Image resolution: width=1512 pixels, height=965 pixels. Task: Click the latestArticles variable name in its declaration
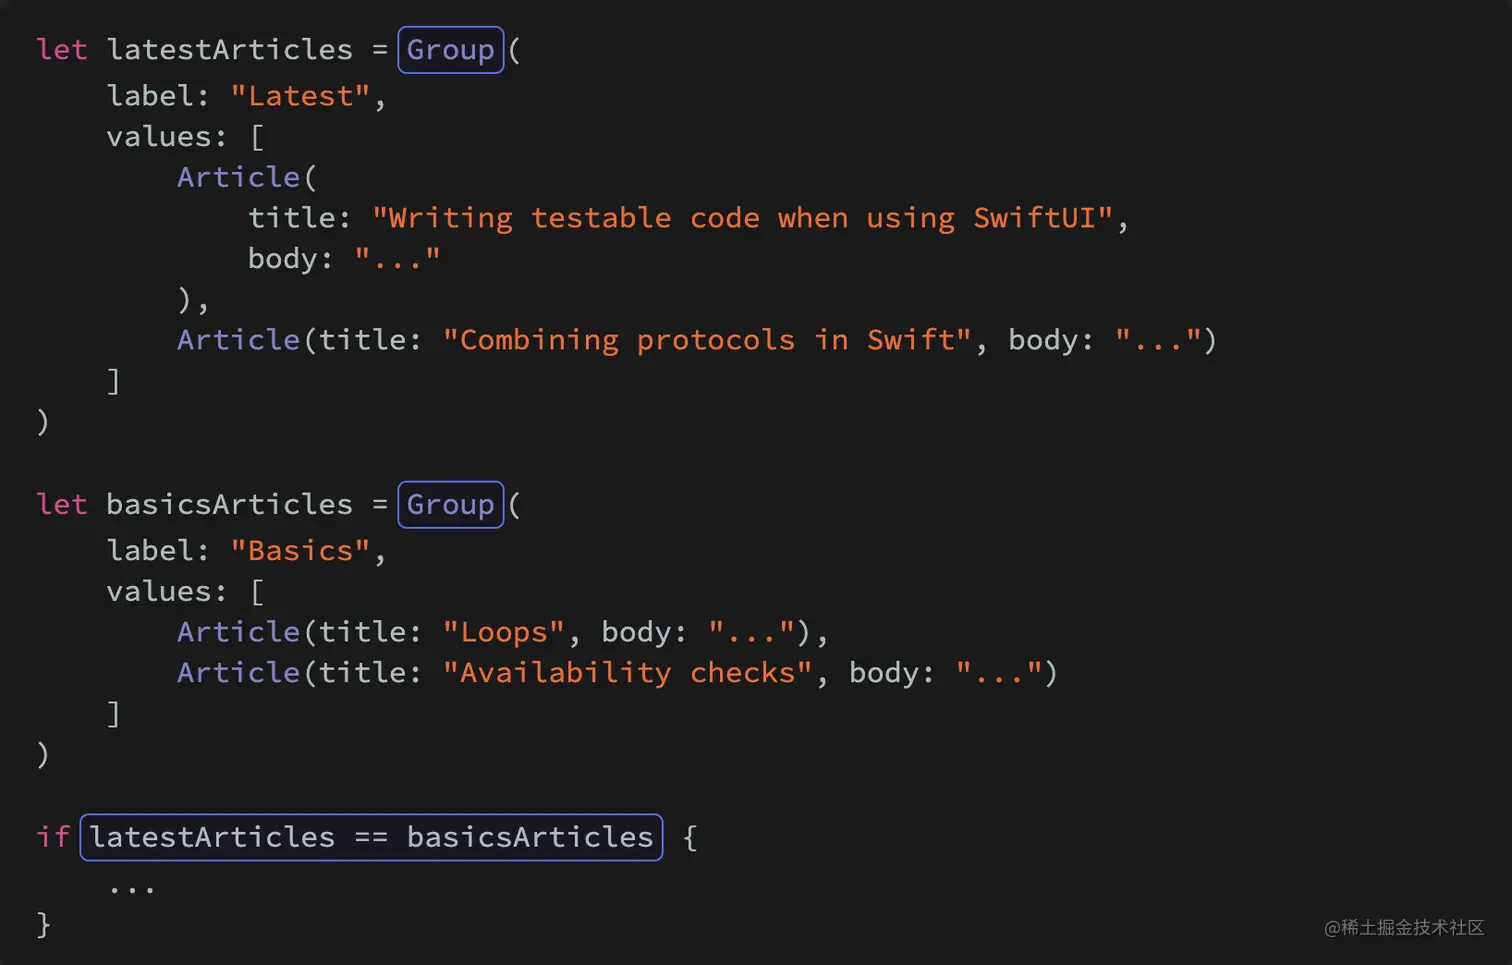click(x=230, y=50)
